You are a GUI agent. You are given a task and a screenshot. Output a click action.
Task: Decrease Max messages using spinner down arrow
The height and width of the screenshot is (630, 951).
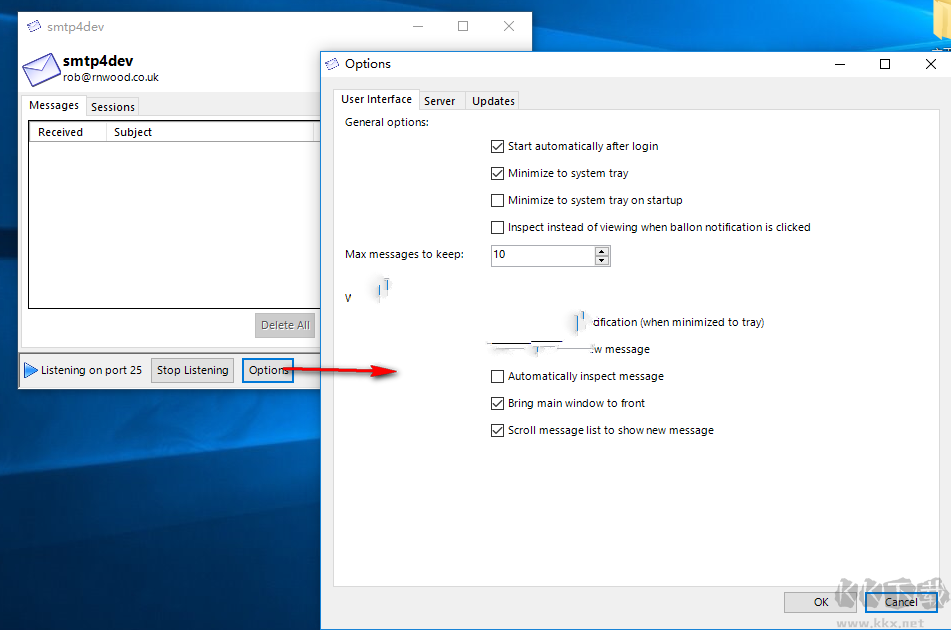pyautogui.click(x=602, y=259)
